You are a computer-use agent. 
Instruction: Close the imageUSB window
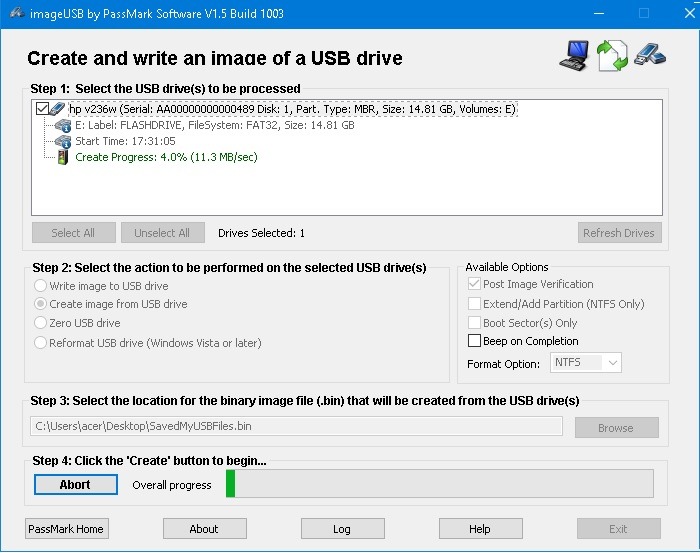click(x=689, y=13)
